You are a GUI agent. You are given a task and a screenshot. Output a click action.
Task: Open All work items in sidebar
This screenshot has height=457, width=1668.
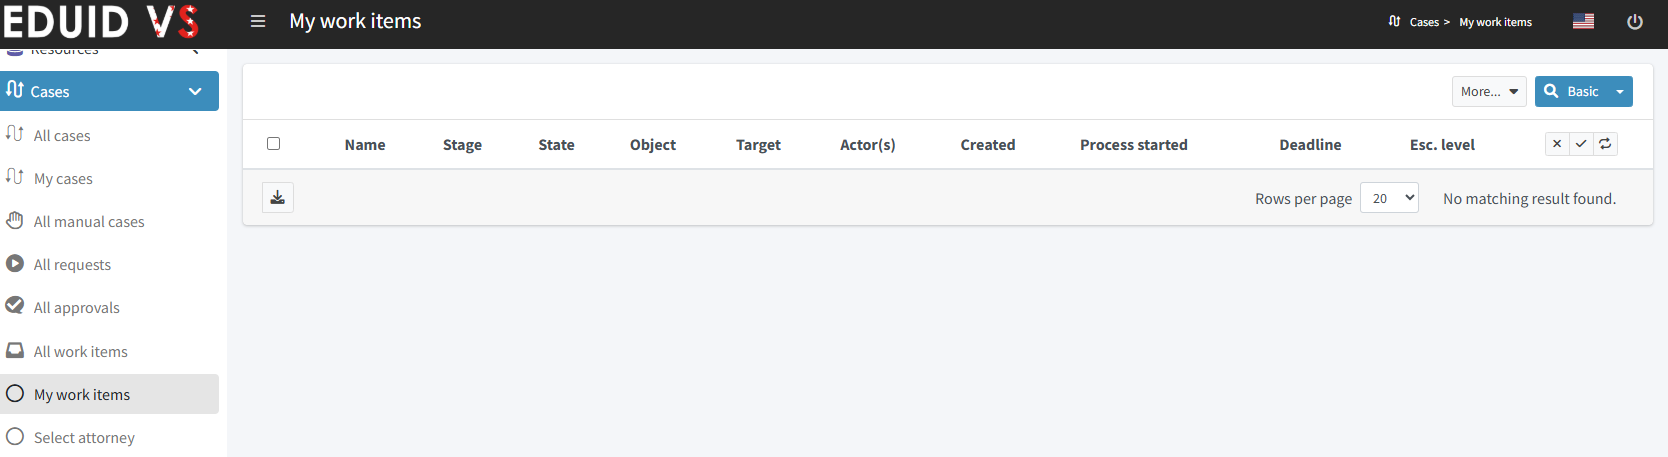80,352
